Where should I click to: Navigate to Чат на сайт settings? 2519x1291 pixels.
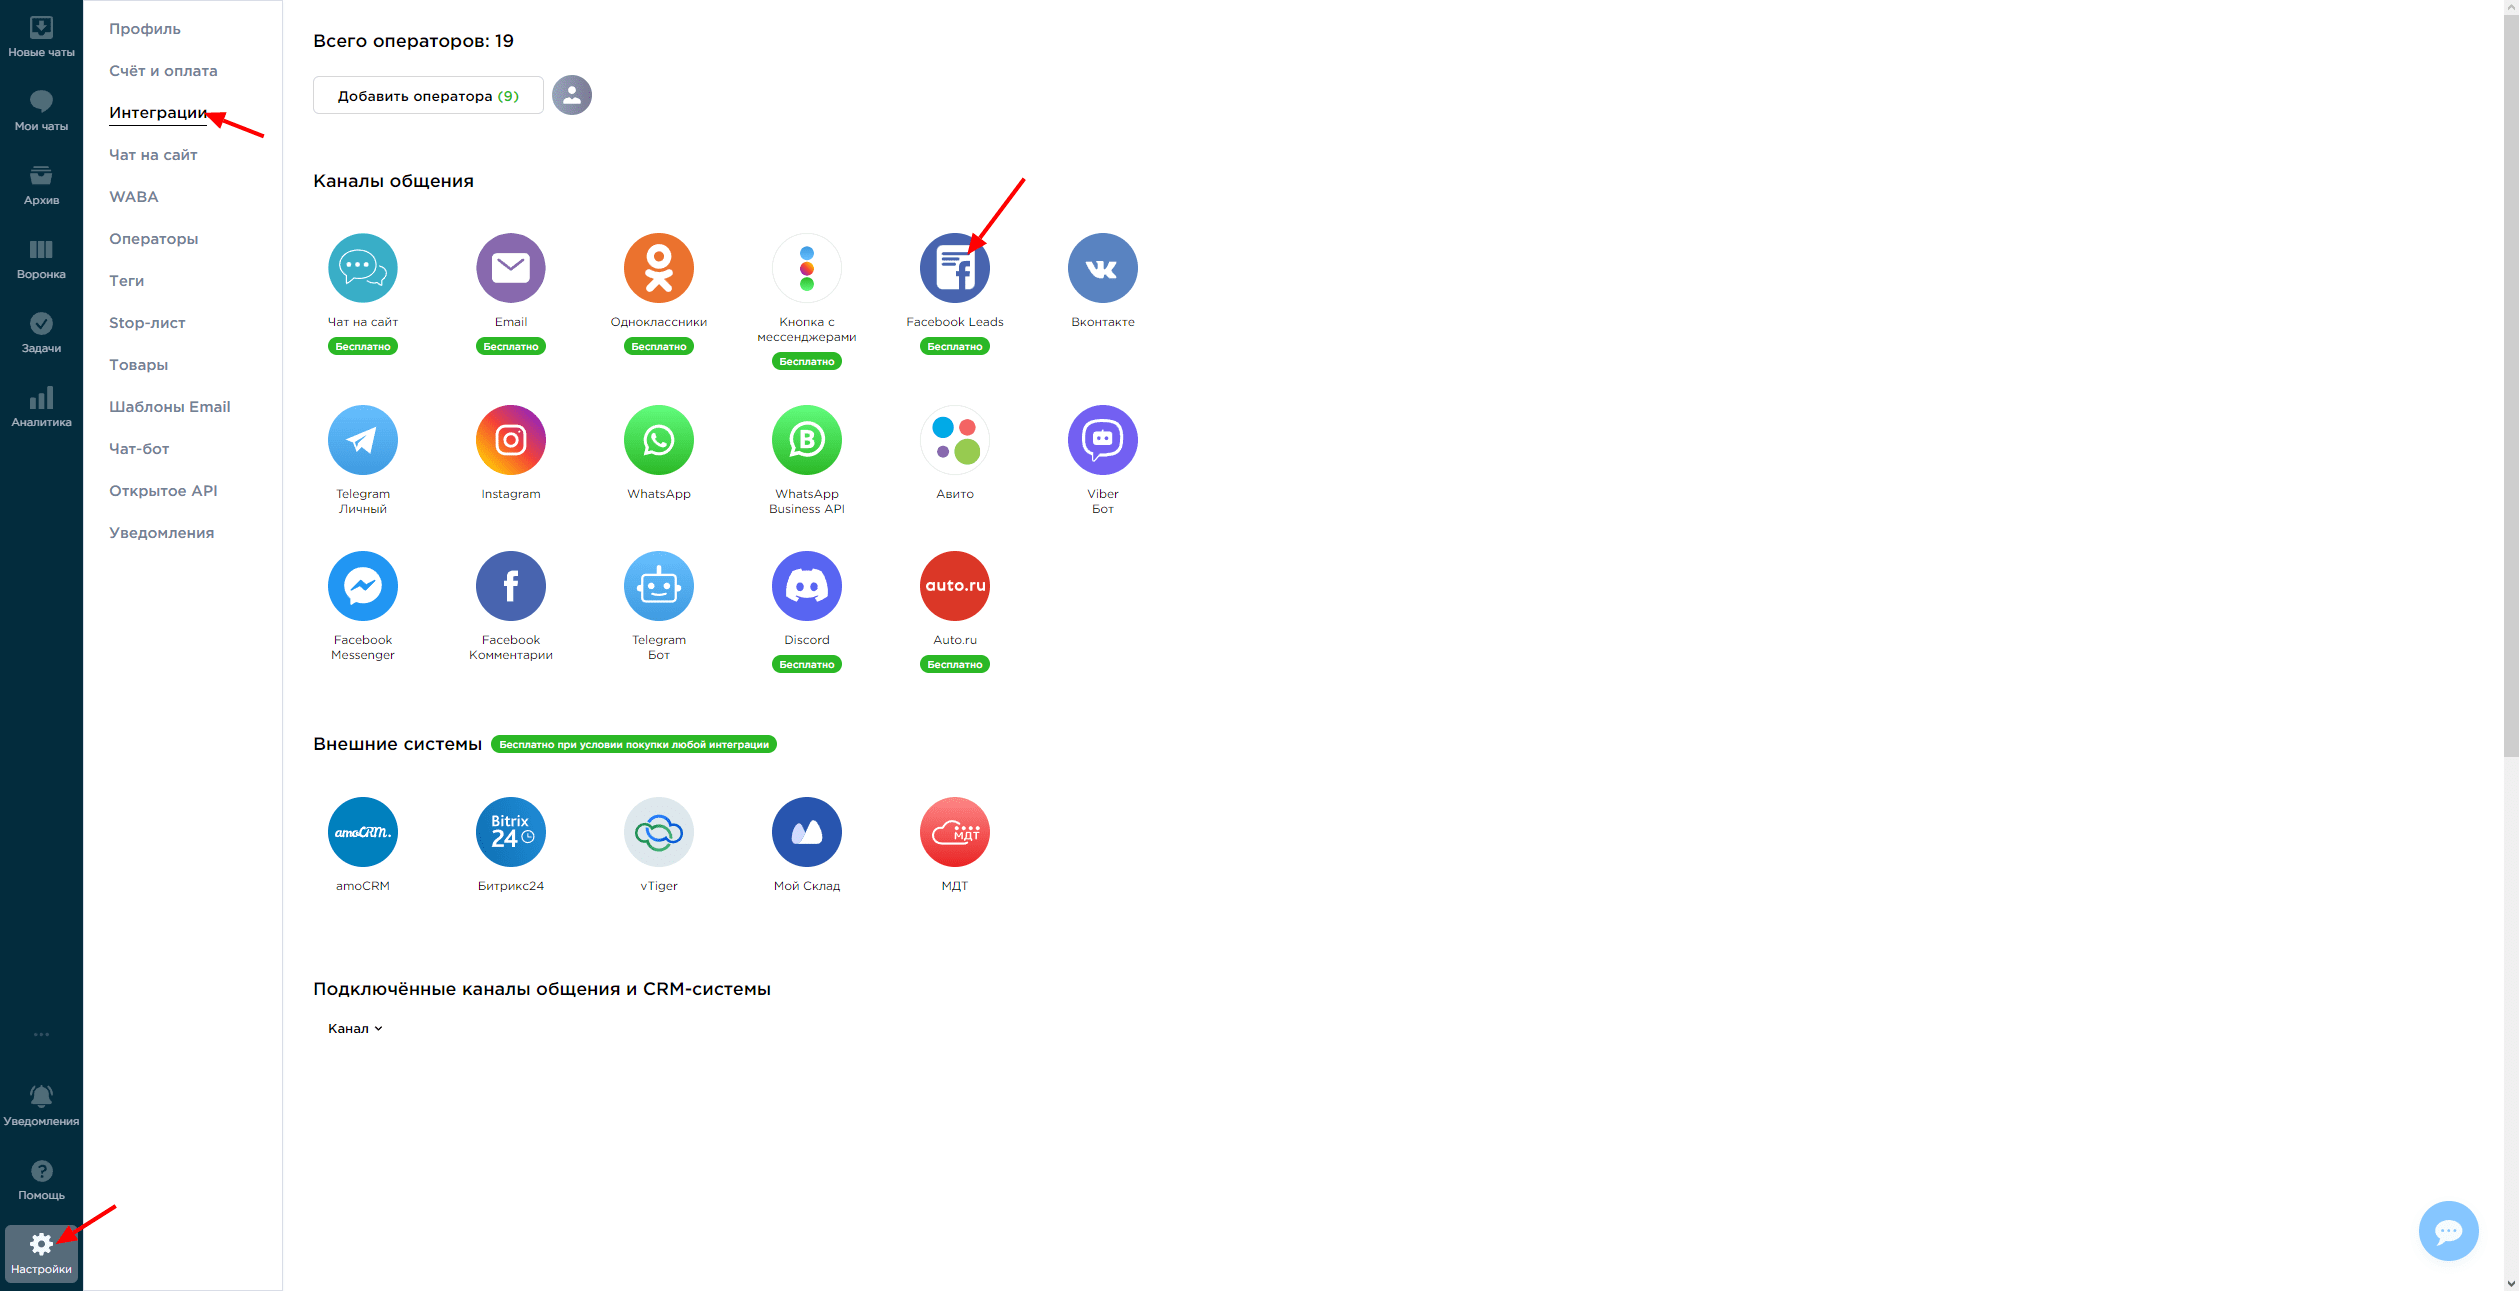pos(153,153)
